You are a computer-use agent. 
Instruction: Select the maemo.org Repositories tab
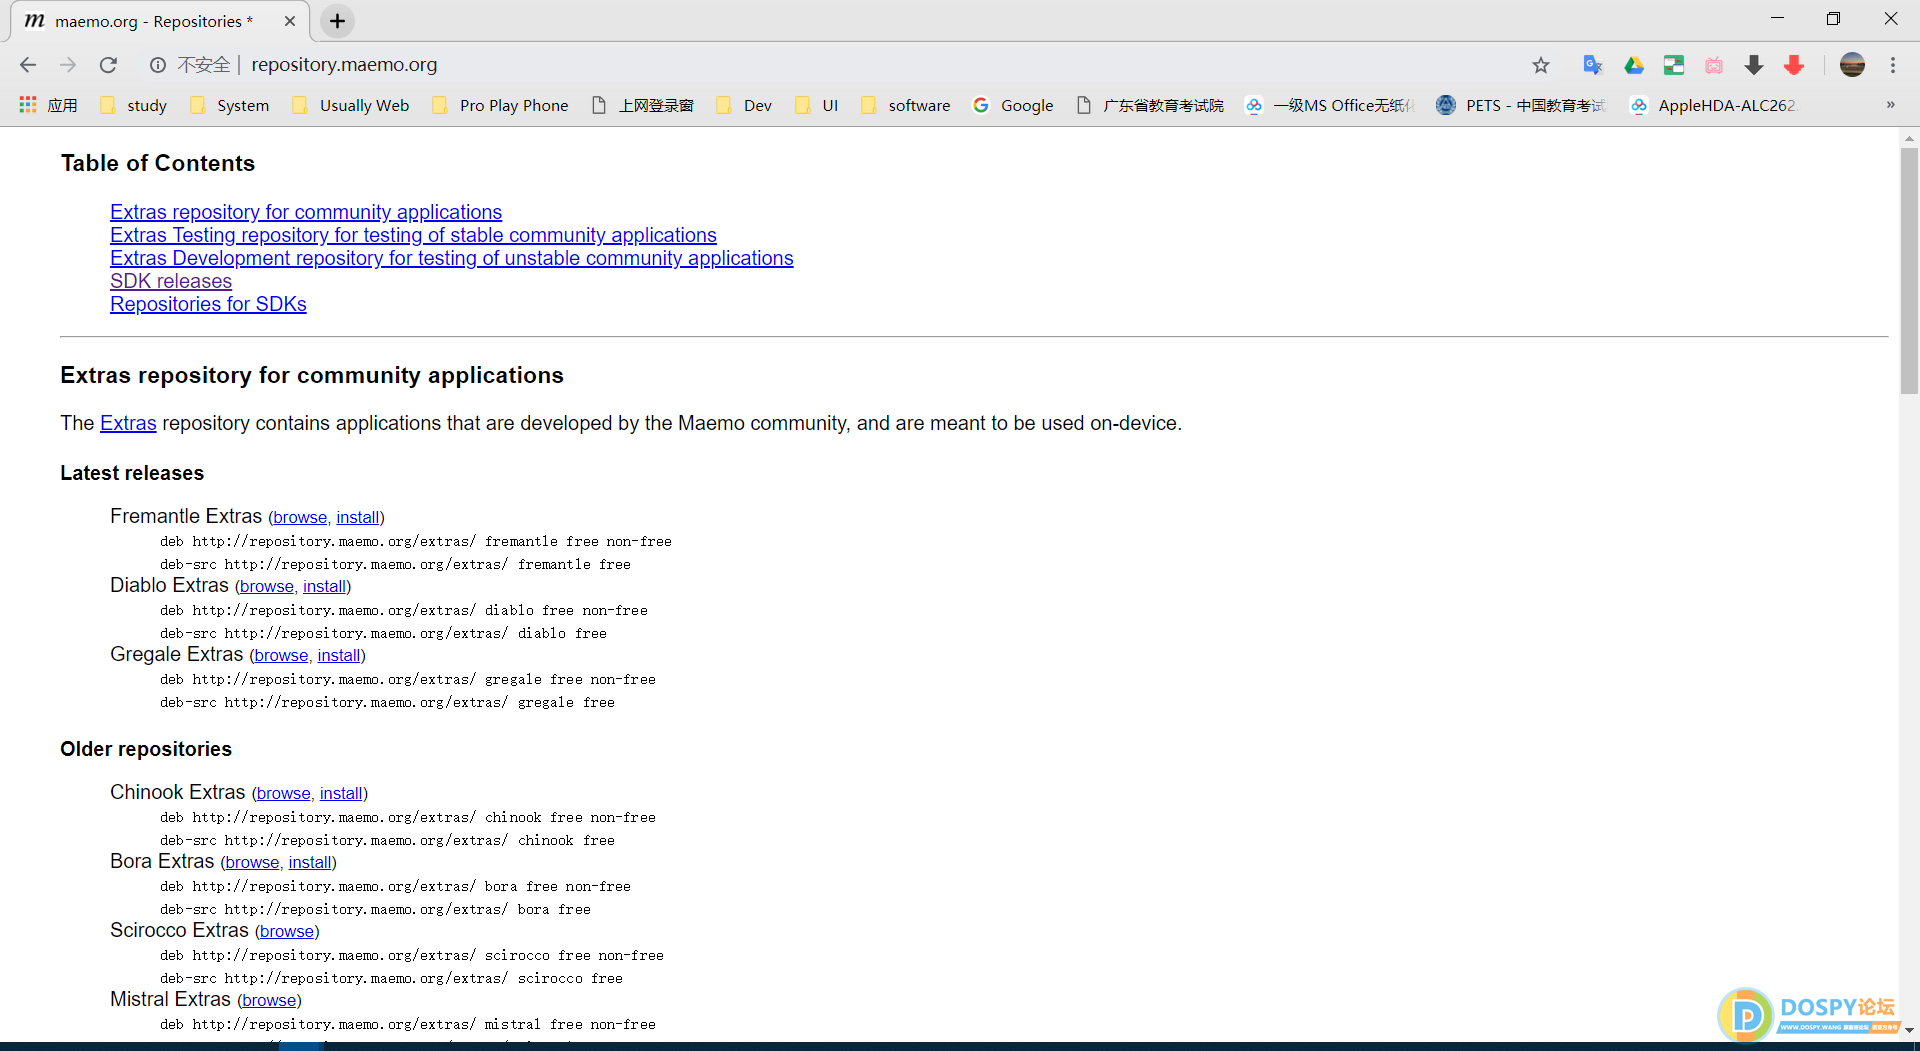point(160,21)
